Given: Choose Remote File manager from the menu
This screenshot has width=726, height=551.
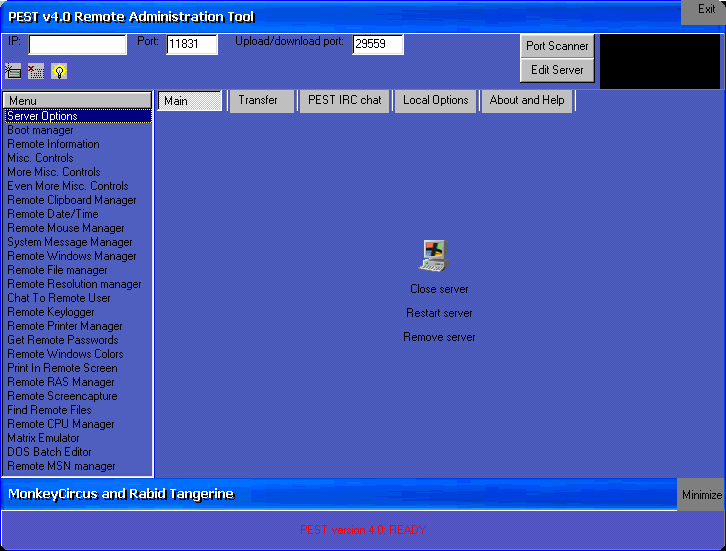Looking at the screenshot, I should pos(57,270).
